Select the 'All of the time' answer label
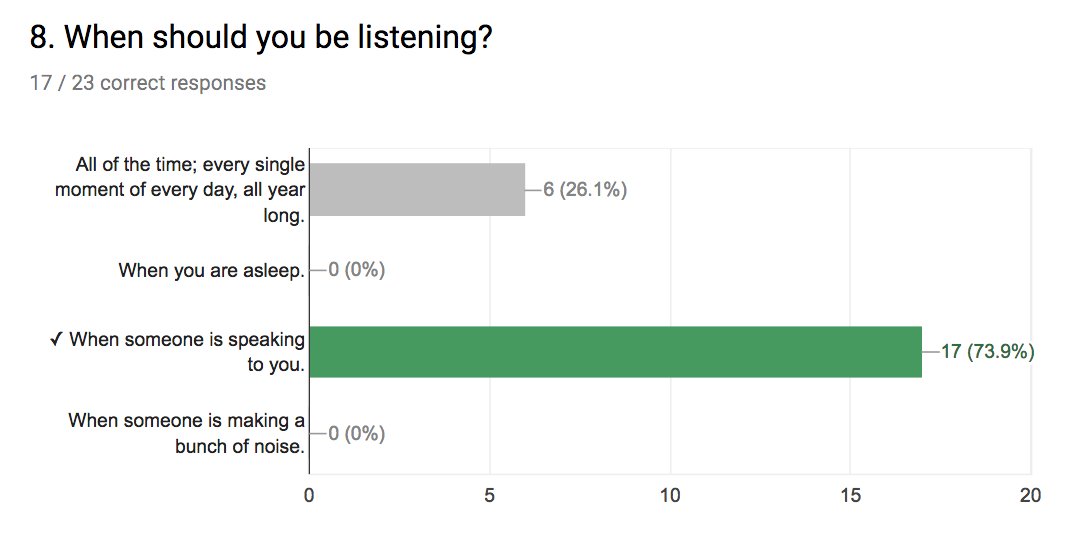1082x538 pixels. (x=180, y=189)
